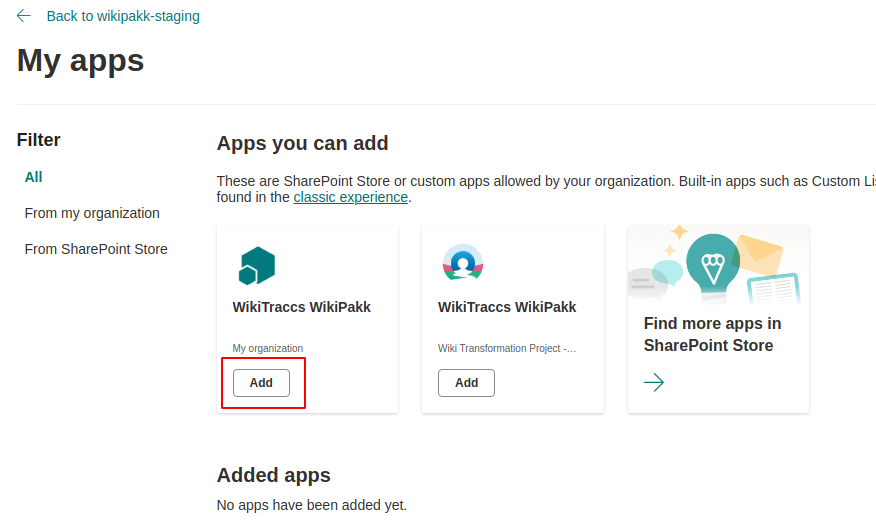Viewport: 876px width, 532px height.
Task: Filter by From SharePoint Store
Action: coord(96,249)
